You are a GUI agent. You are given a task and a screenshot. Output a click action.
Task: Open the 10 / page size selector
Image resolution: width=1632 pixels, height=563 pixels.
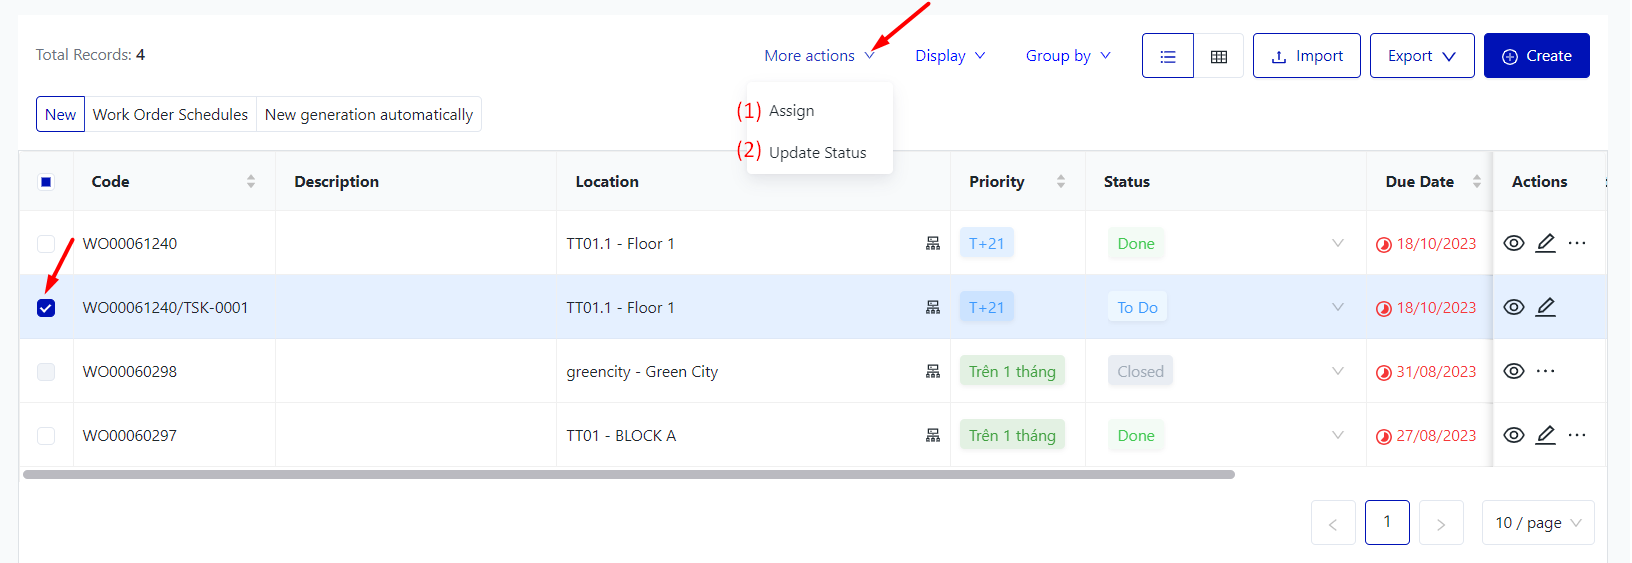(x=1537, y=522)
